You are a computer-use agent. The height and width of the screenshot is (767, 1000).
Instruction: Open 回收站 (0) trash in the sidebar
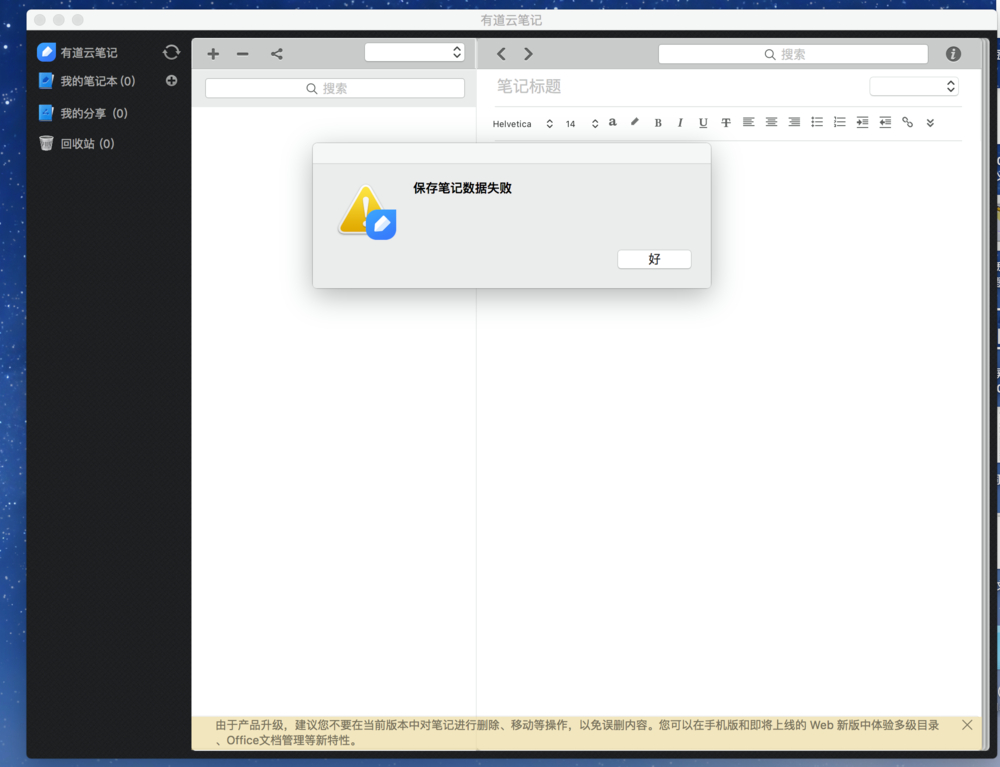click(x=77, y=143)
